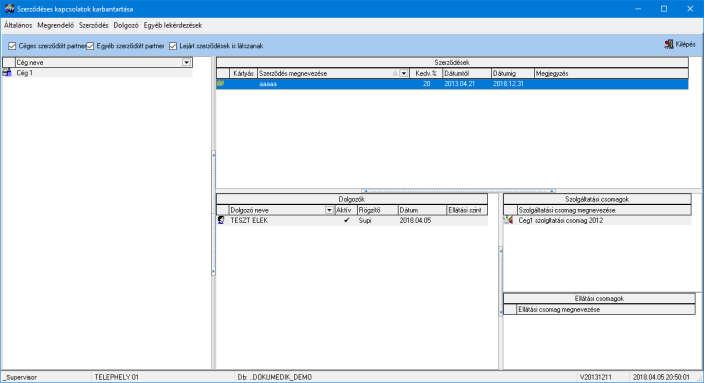This screenshot has height=383, width=704.
Task: Click the Rögzítő column header
Action: (378, 210)
